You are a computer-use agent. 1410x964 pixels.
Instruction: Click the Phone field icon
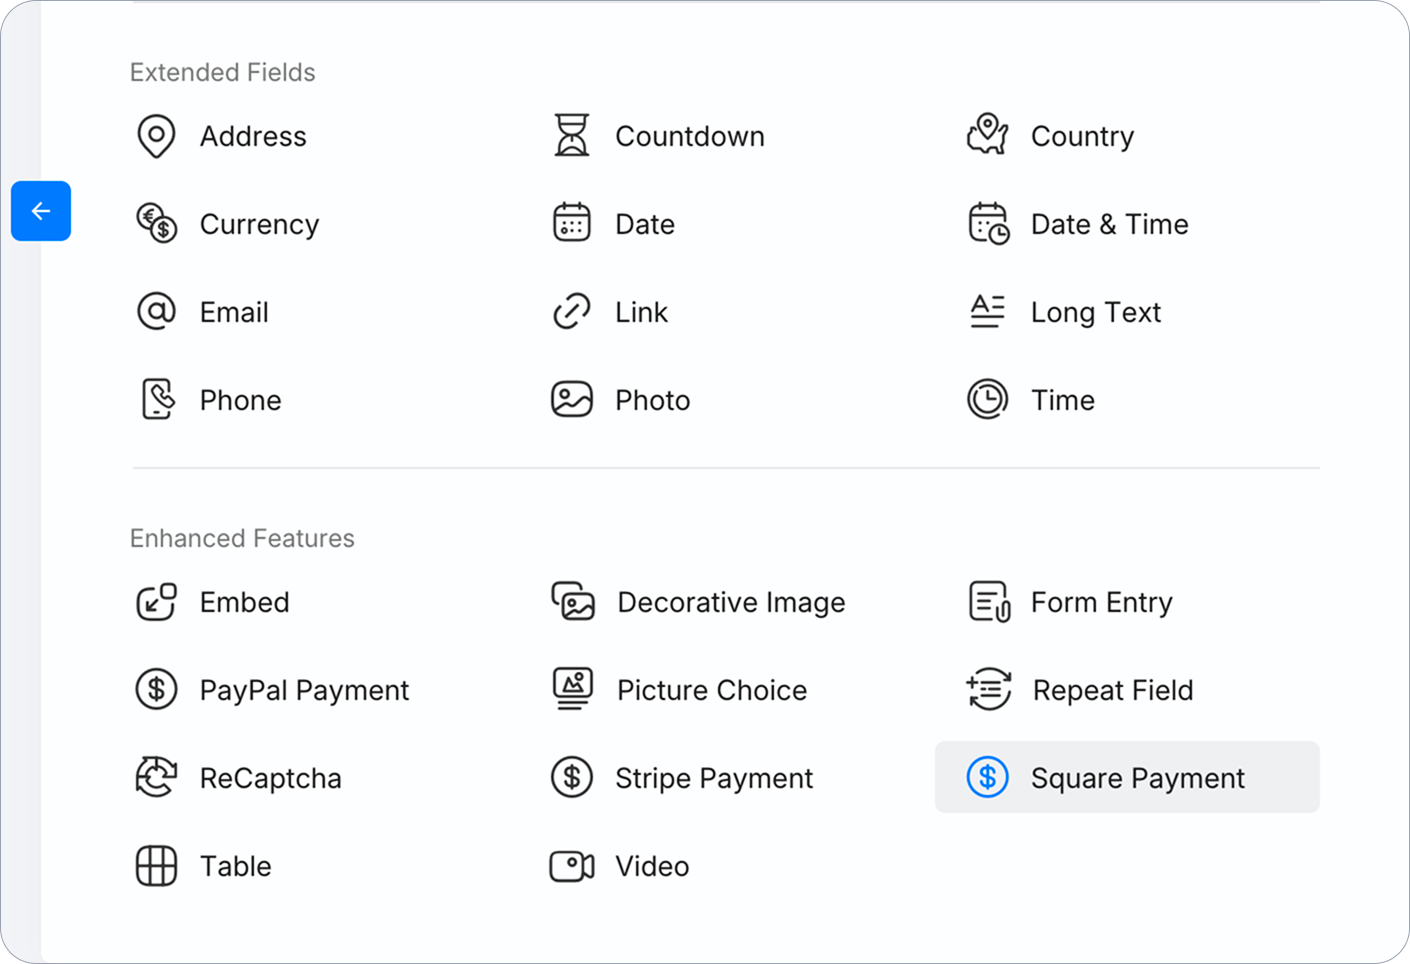pyautogui.click(x=158, y=399)
